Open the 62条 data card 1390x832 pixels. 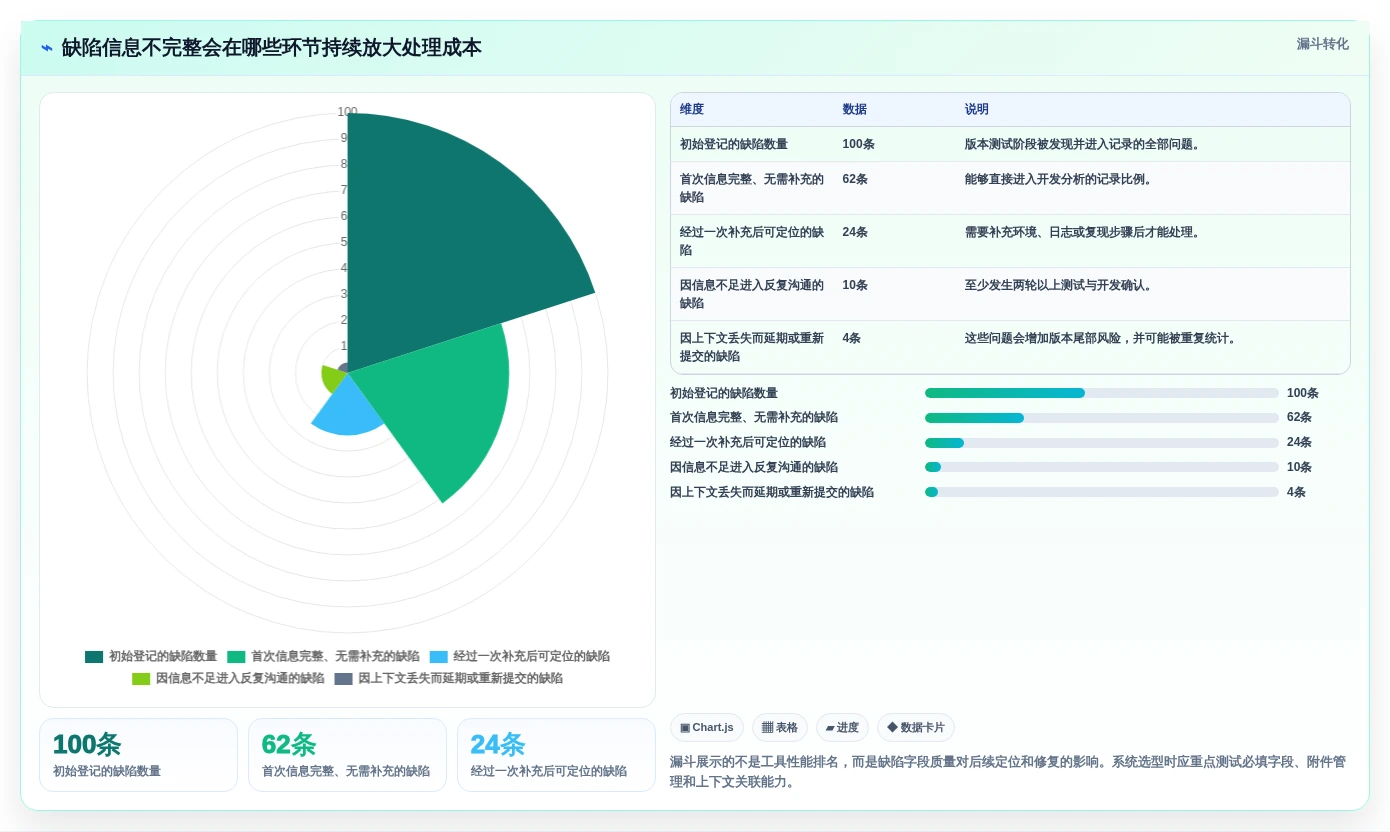(347, 755)
